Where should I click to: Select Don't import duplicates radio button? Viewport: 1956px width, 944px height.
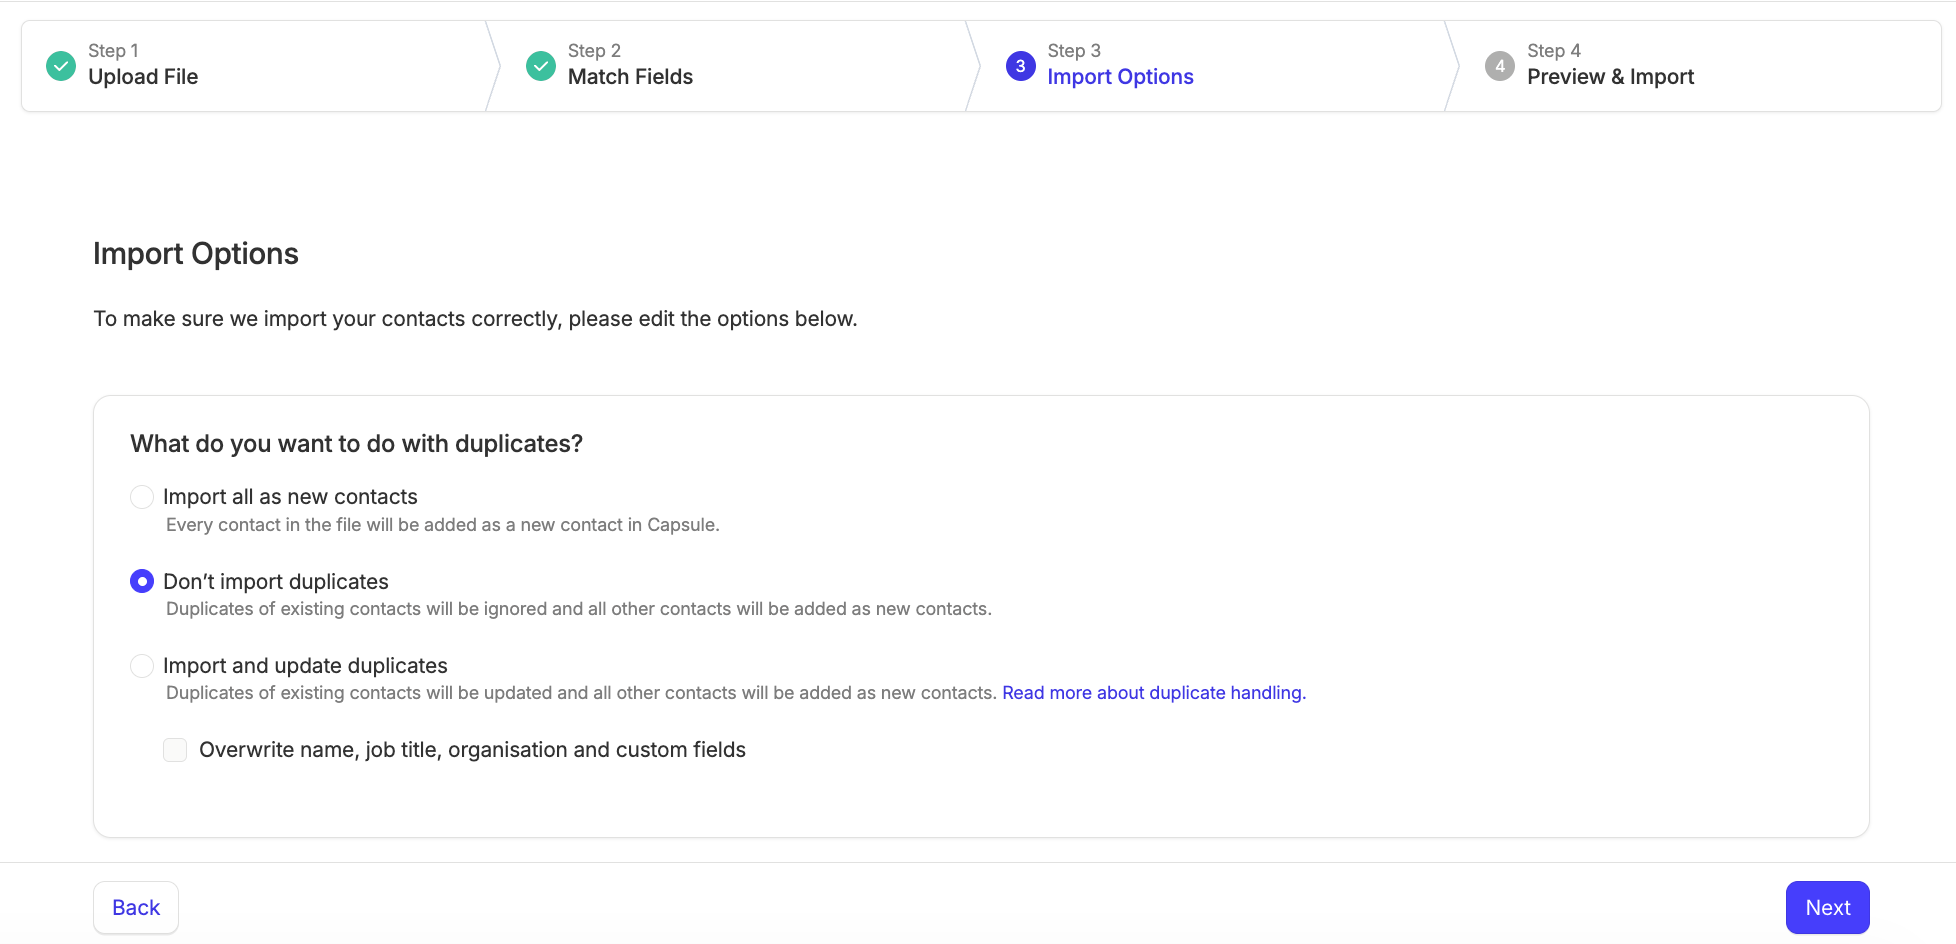tap(142, 581)
